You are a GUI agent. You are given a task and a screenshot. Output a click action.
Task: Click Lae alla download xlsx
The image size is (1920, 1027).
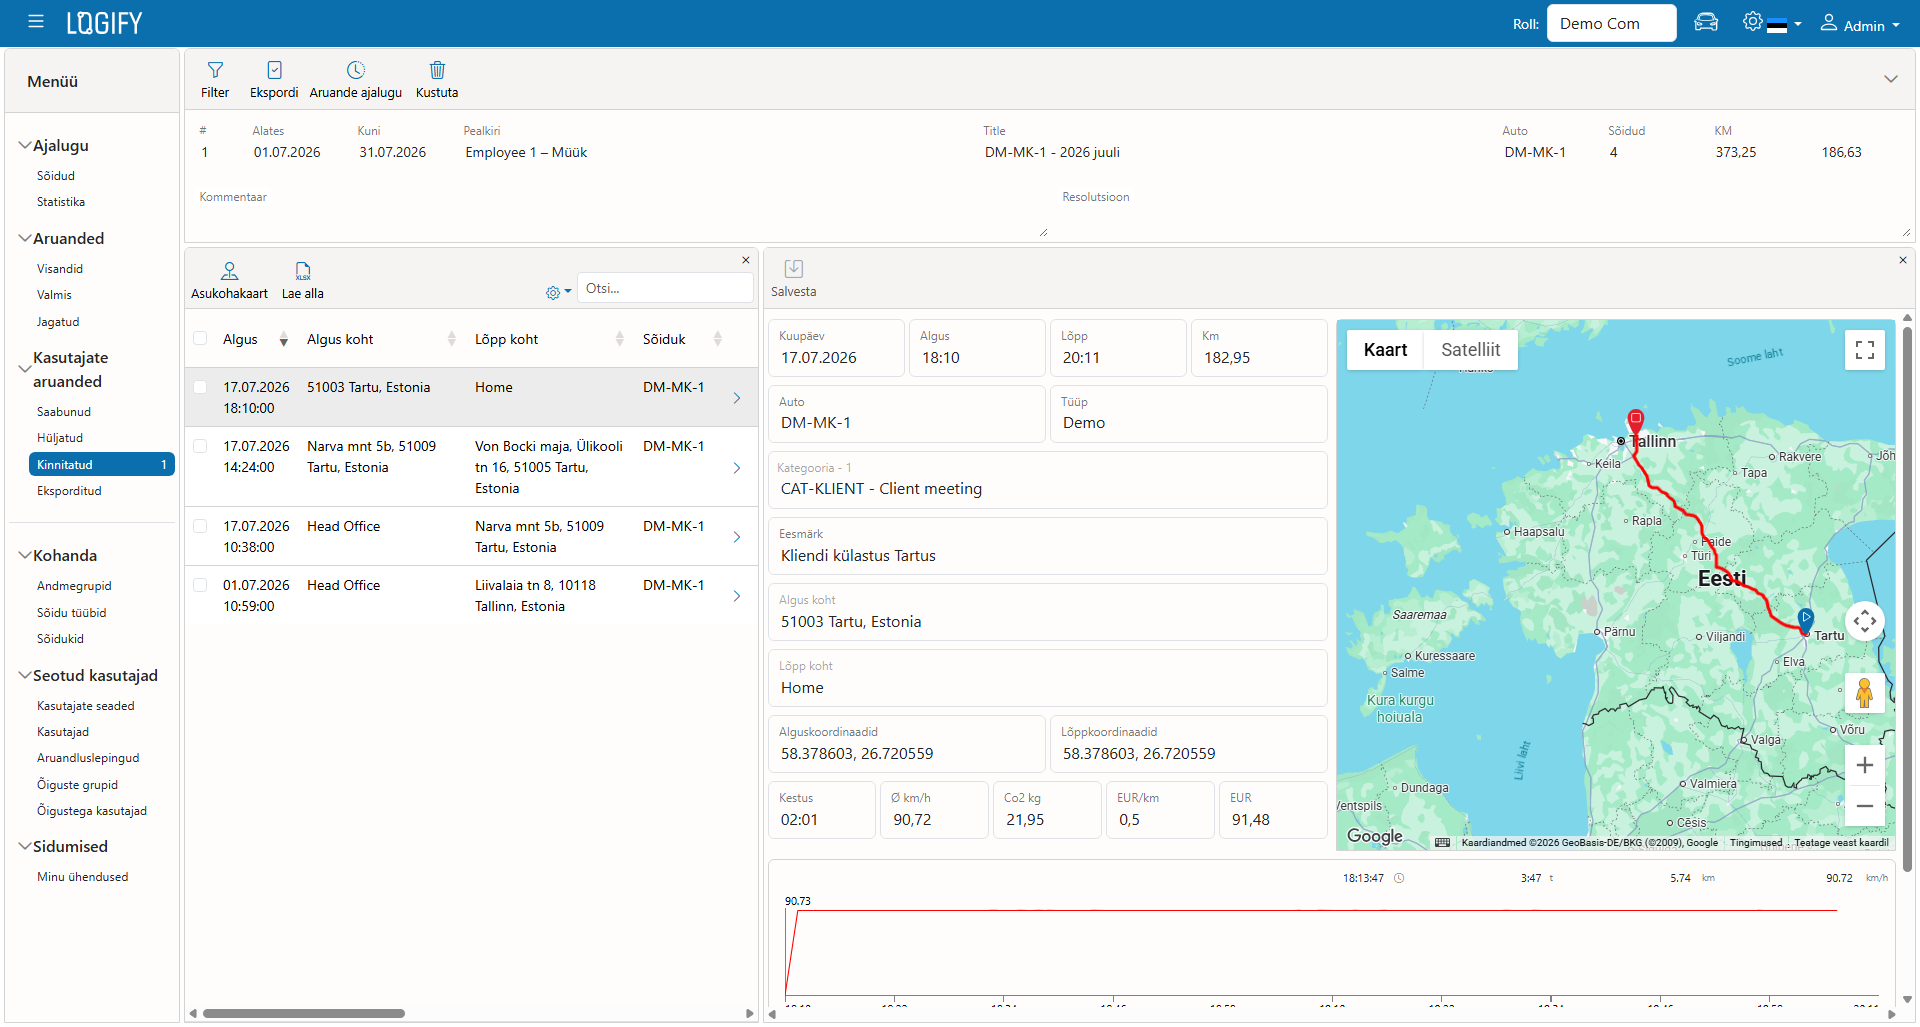click(x=303, y=281)
